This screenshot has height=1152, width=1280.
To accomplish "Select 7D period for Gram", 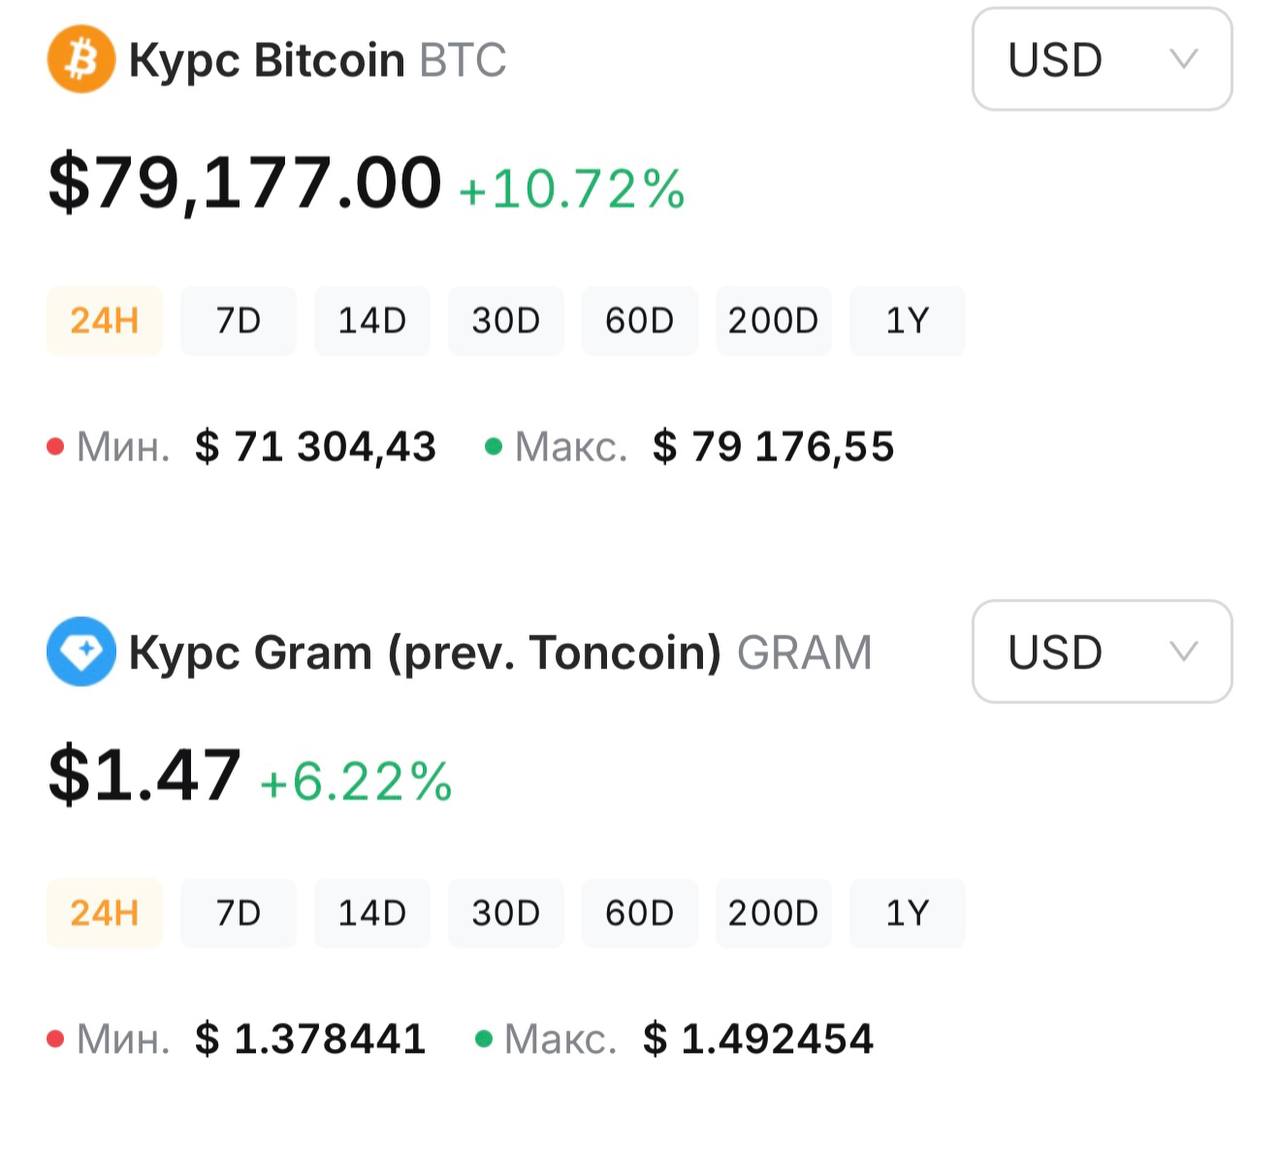I will click(x=238, y=913).
